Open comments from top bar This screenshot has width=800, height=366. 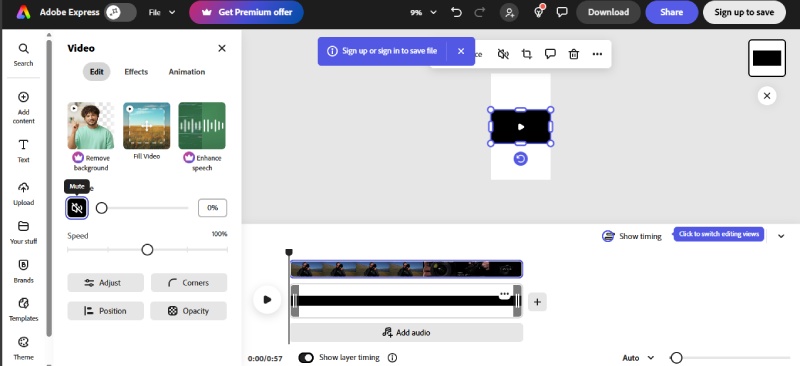(562, 12)
